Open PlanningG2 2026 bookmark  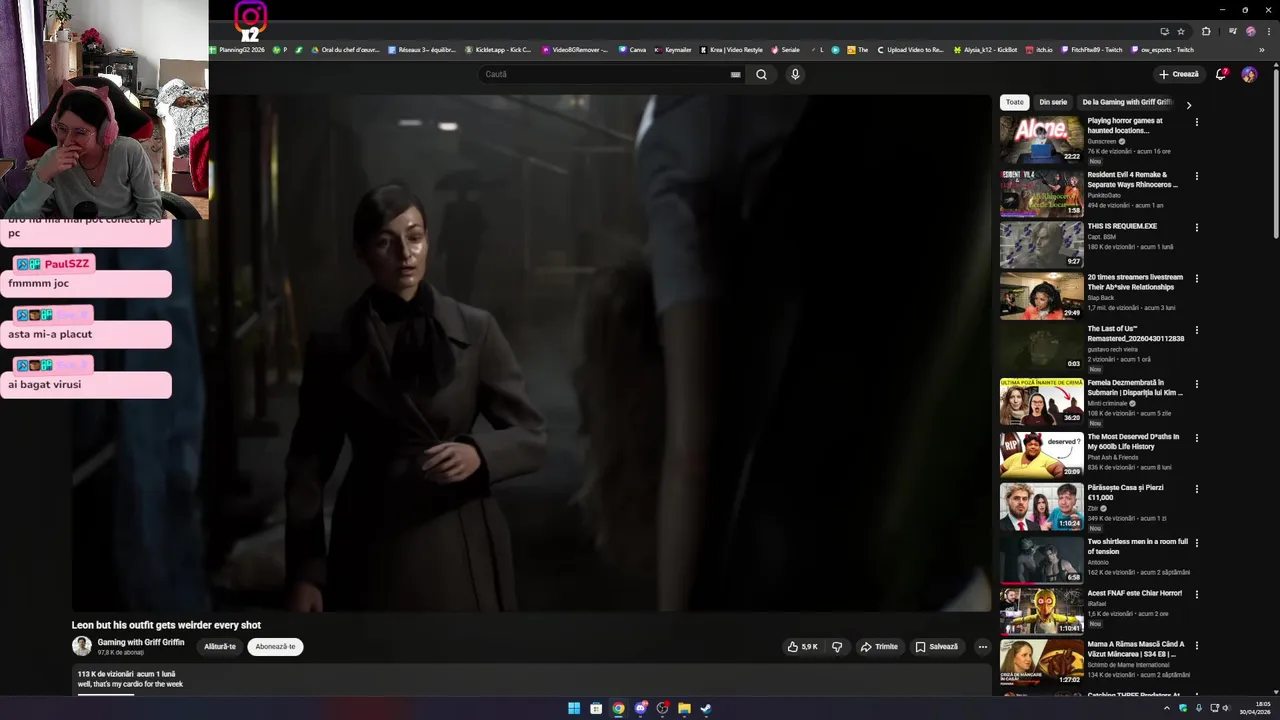(238, 49)
